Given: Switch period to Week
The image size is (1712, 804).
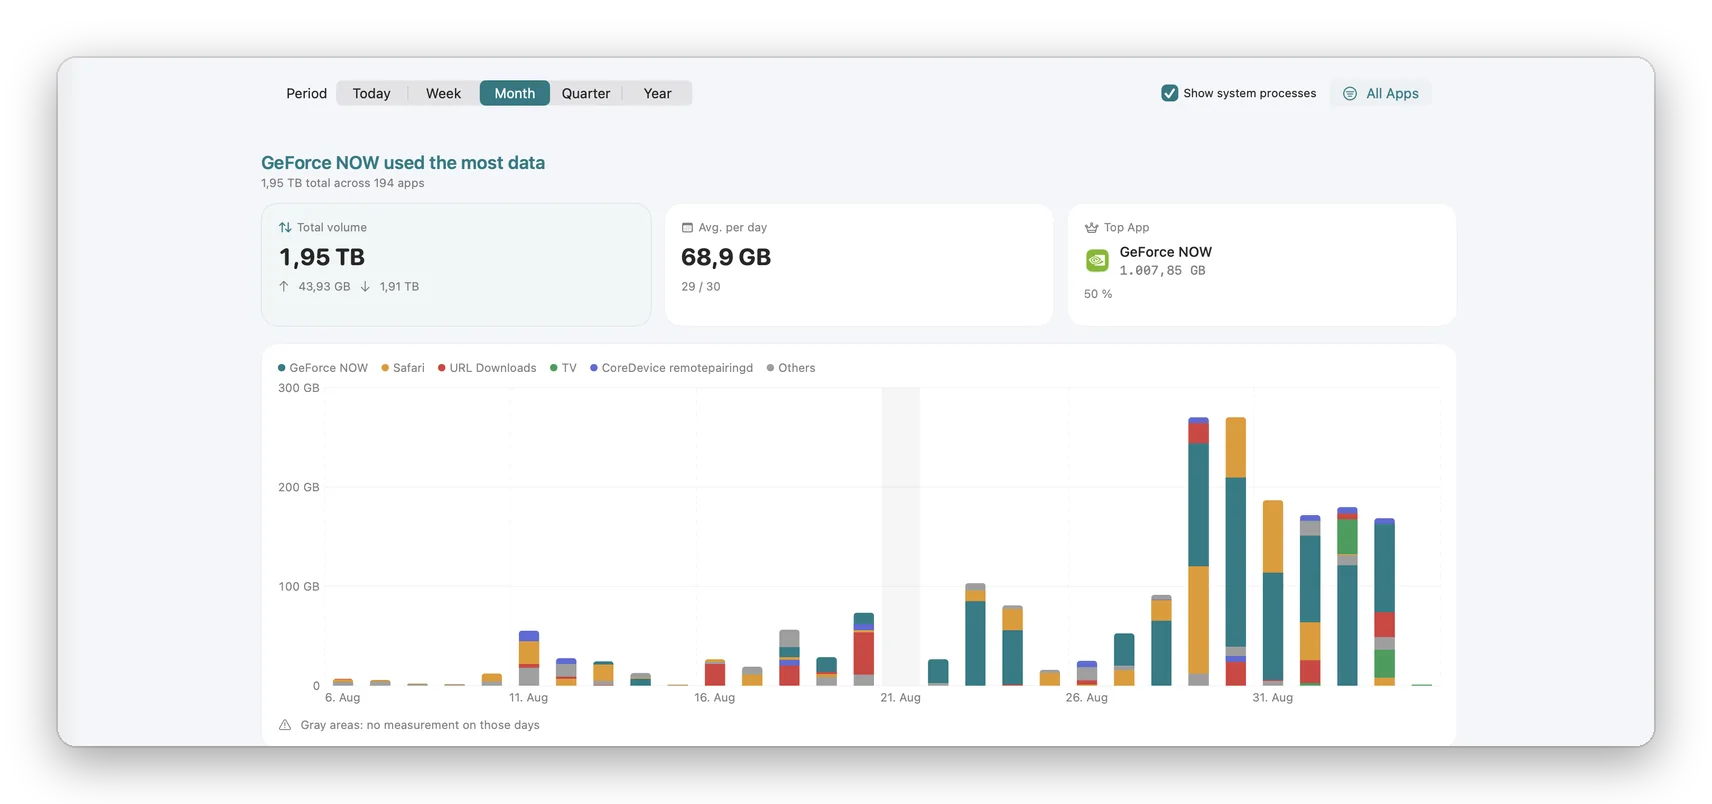Looking at the screenshot, I should point(443,93).
